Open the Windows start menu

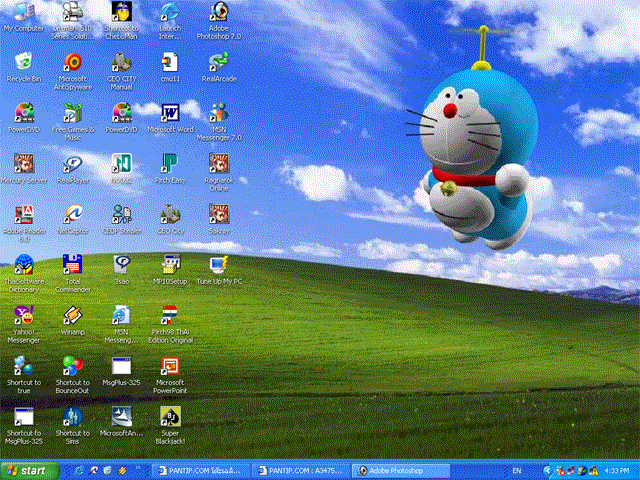(29, 471)
